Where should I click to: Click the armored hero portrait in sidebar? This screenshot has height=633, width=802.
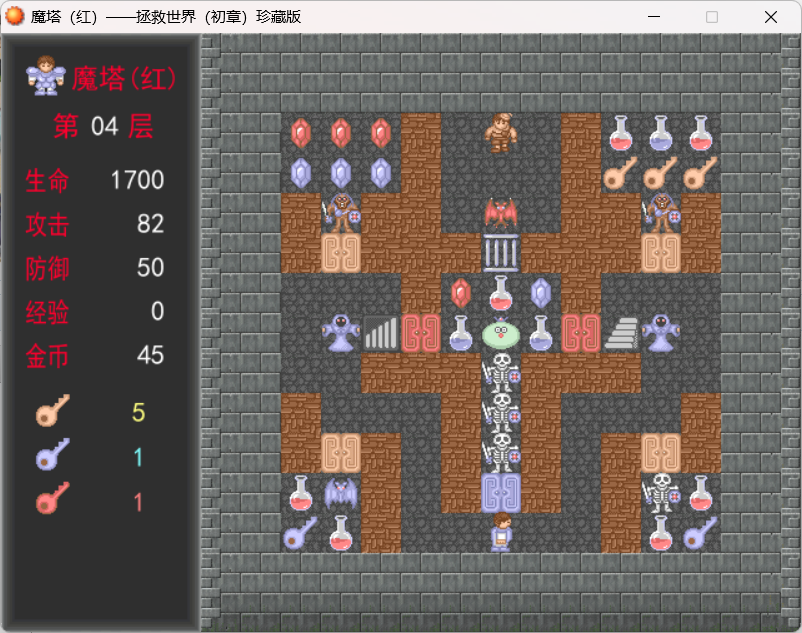click(46, 76)
